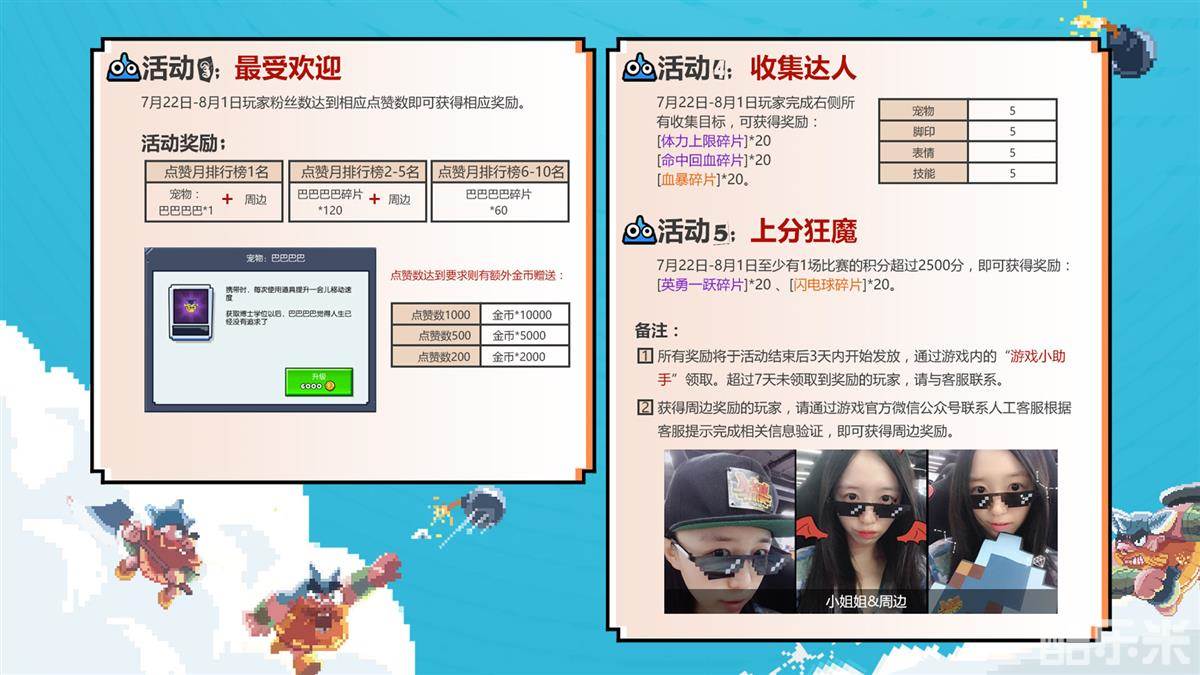Click the slime icon beside 活动3 最受欢迎

click(122, 68)
